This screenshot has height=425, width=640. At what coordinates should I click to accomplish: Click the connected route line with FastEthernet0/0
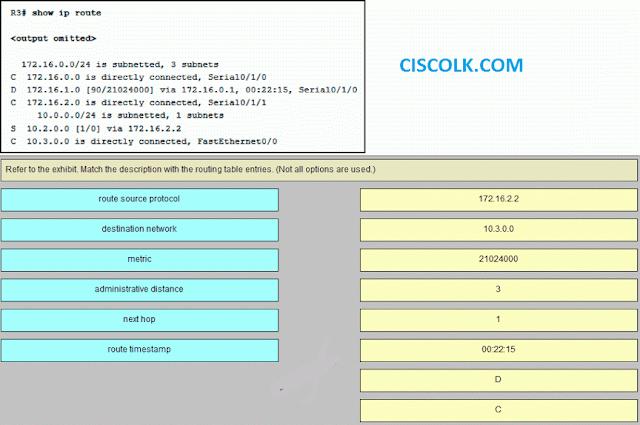pyautogui.click(x=144, y=141)
